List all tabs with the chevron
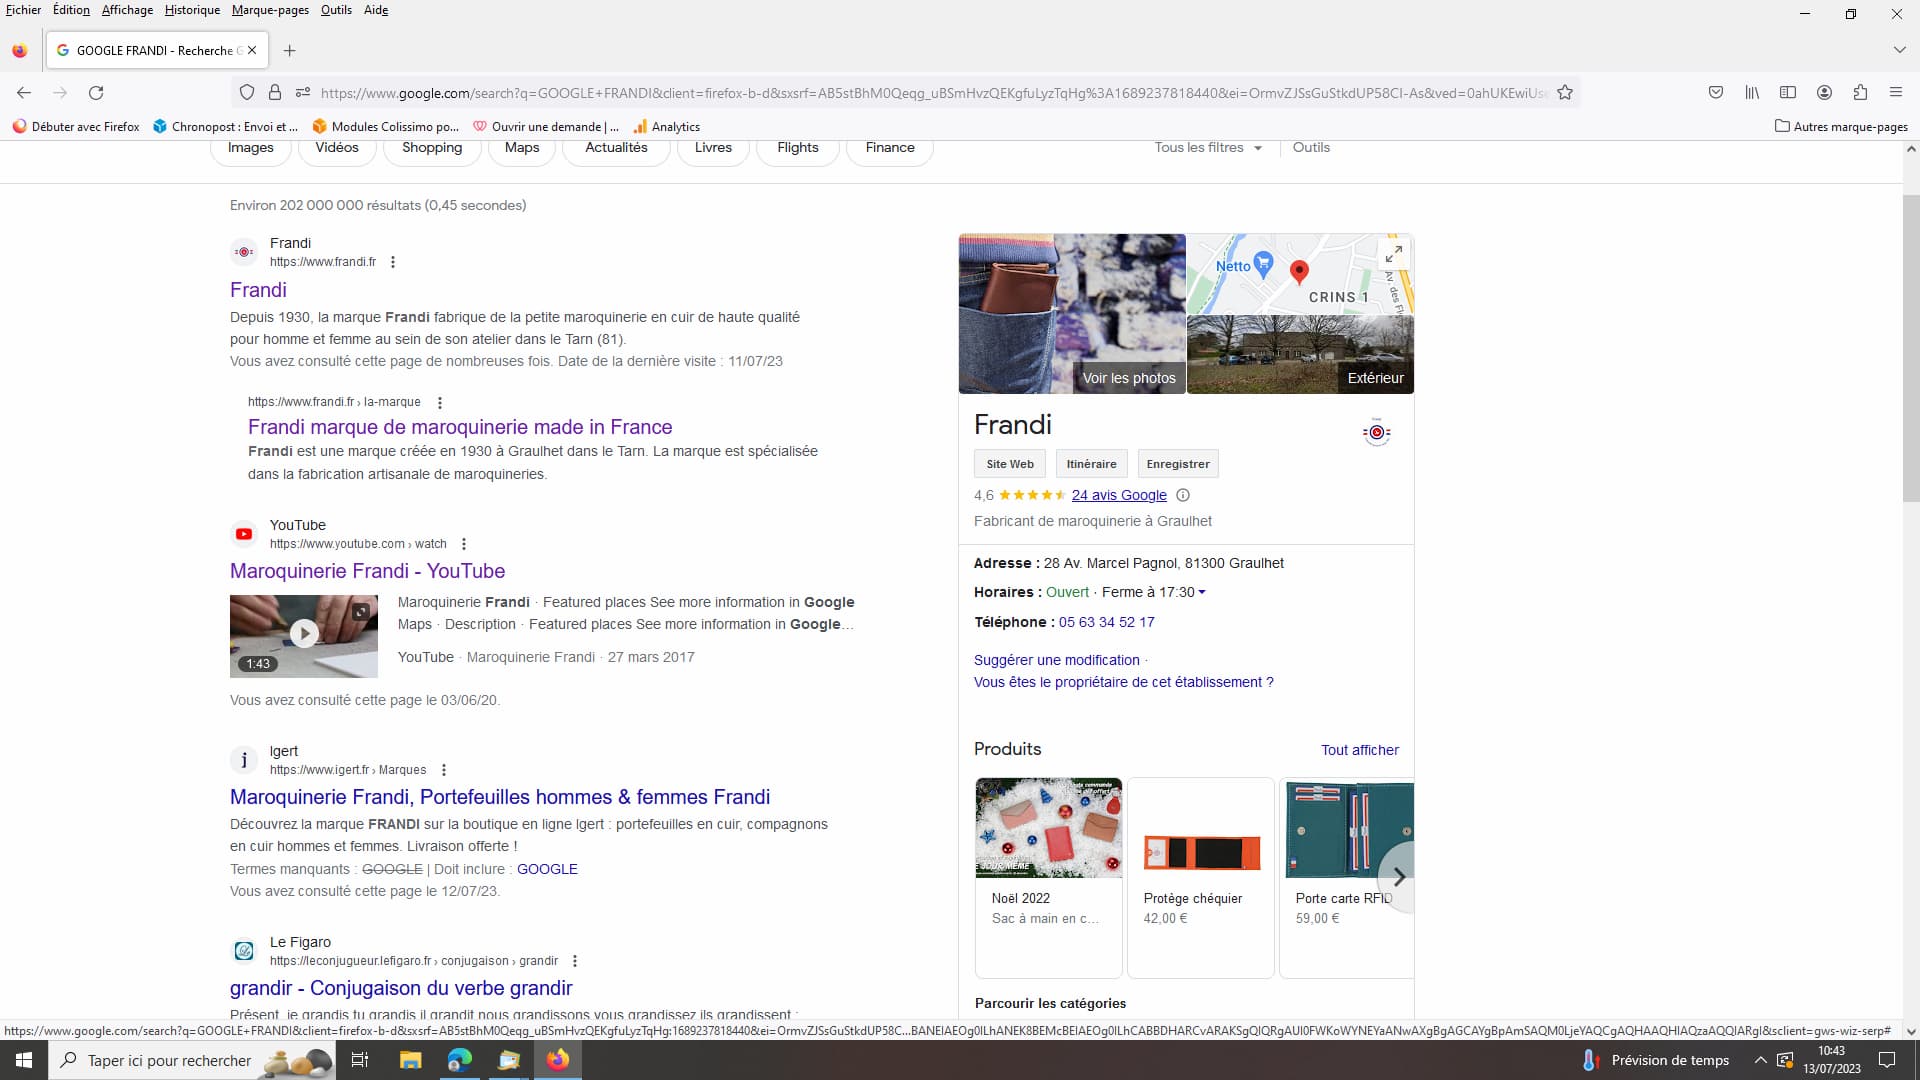Viewport: 1920px width, 1080px height. [1899, 50]
